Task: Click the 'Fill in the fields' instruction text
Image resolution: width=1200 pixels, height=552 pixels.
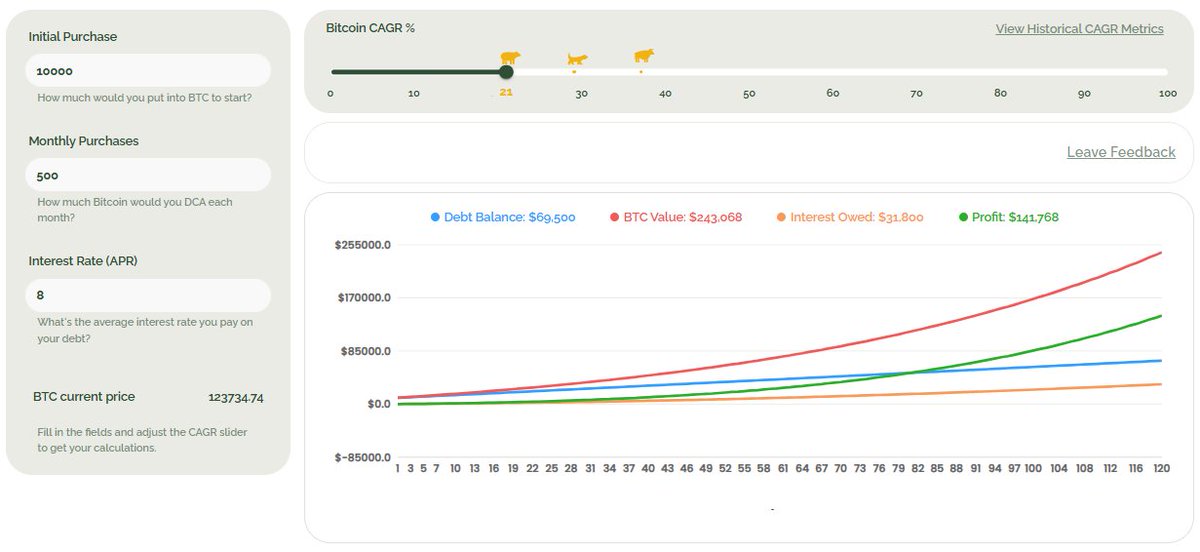Action: point(142,440)
